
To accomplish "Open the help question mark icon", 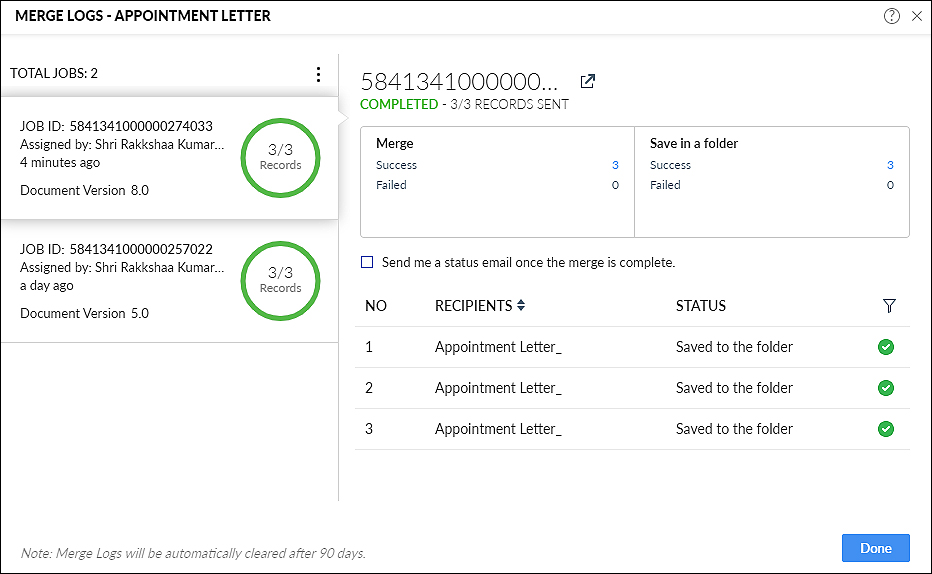I will tap(892, 16).
